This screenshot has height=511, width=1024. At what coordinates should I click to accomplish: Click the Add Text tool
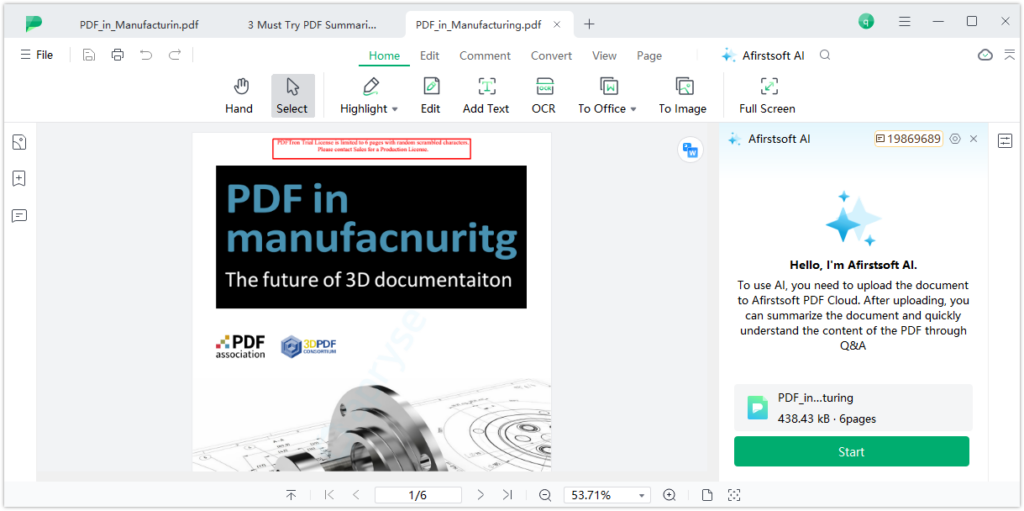486,95
